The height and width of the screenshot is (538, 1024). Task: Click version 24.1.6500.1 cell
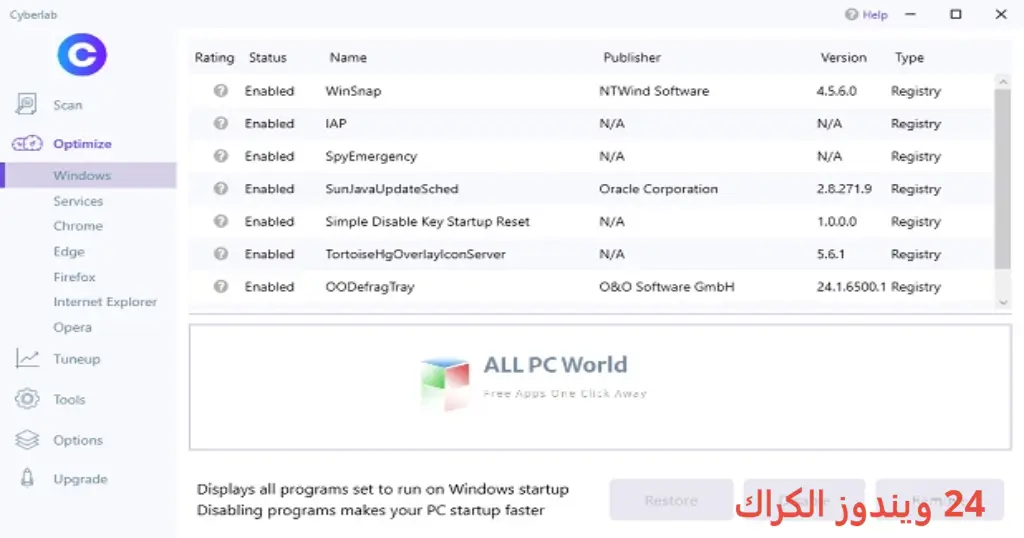tap(852, 287)
